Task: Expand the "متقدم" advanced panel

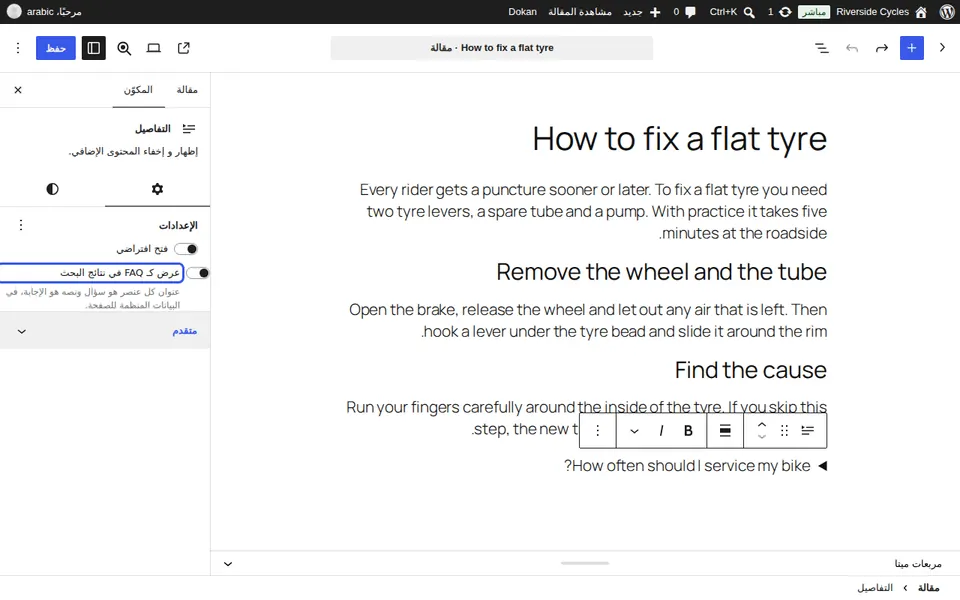Action: [105, 331]
